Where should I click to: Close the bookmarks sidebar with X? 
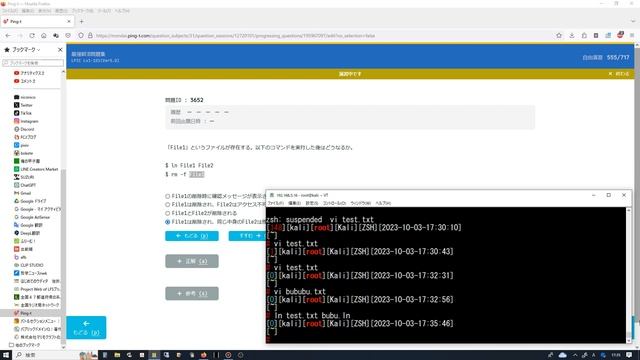pyautogui.click(x=60, y=49)
